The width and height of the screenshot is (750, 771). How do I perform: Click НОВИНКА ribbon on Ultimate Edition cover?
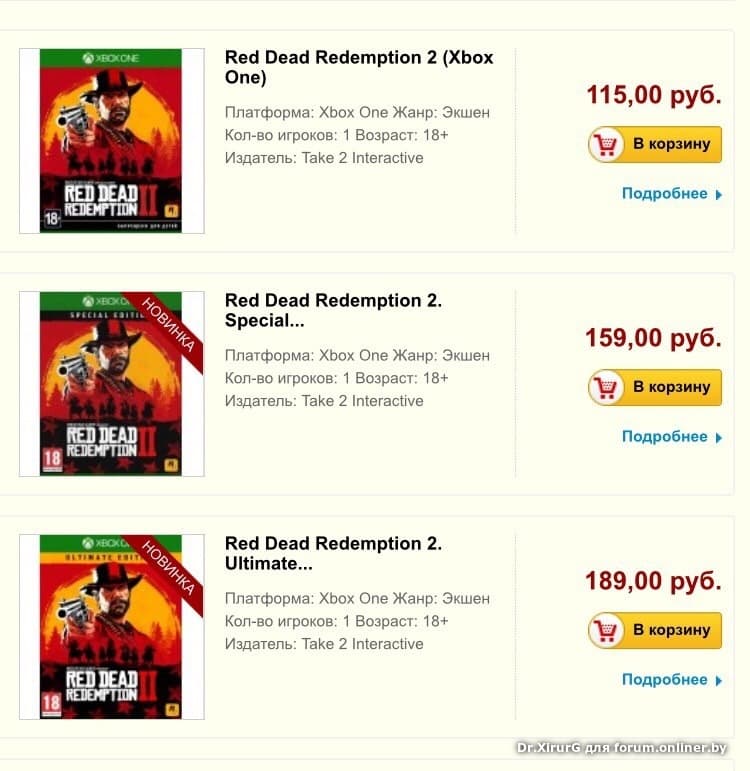click(x=169, y=569)
